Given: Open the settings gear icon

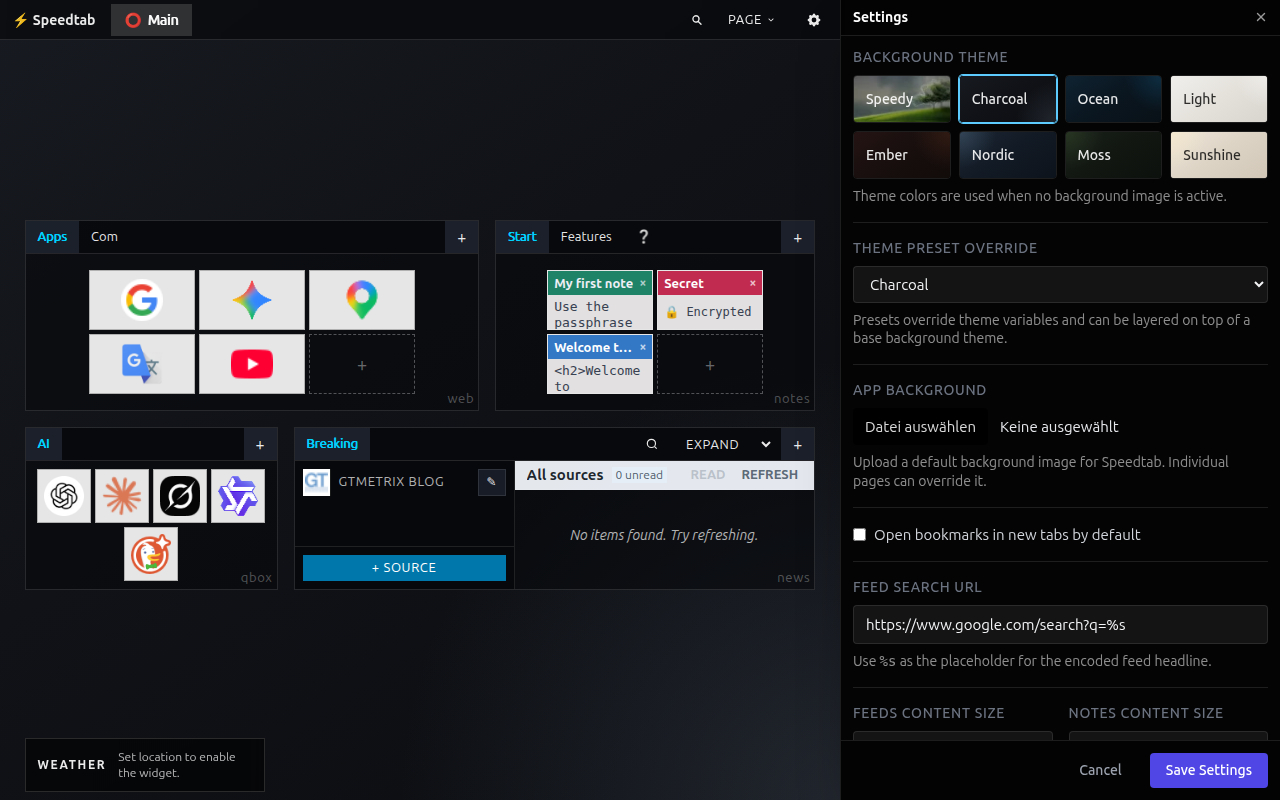Looking at the screenshot, I should 814,20.
